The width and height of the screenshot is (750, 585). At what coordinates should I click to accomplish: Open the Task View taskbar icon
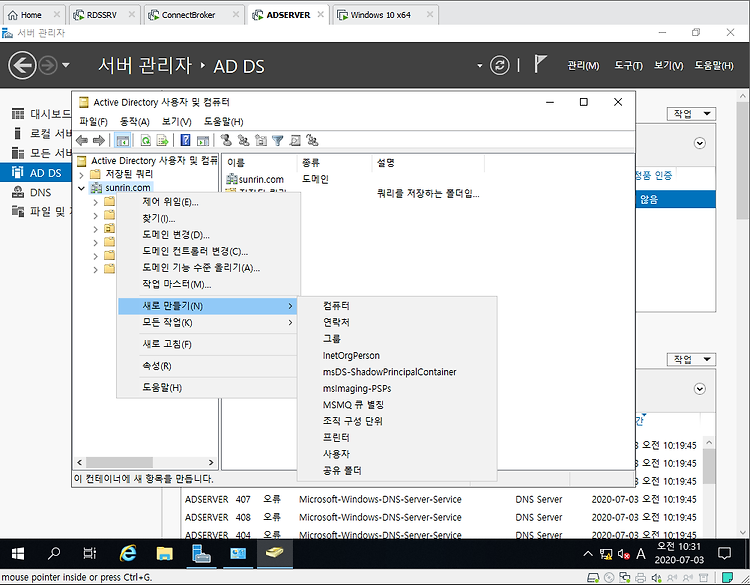tap(90, 553)
